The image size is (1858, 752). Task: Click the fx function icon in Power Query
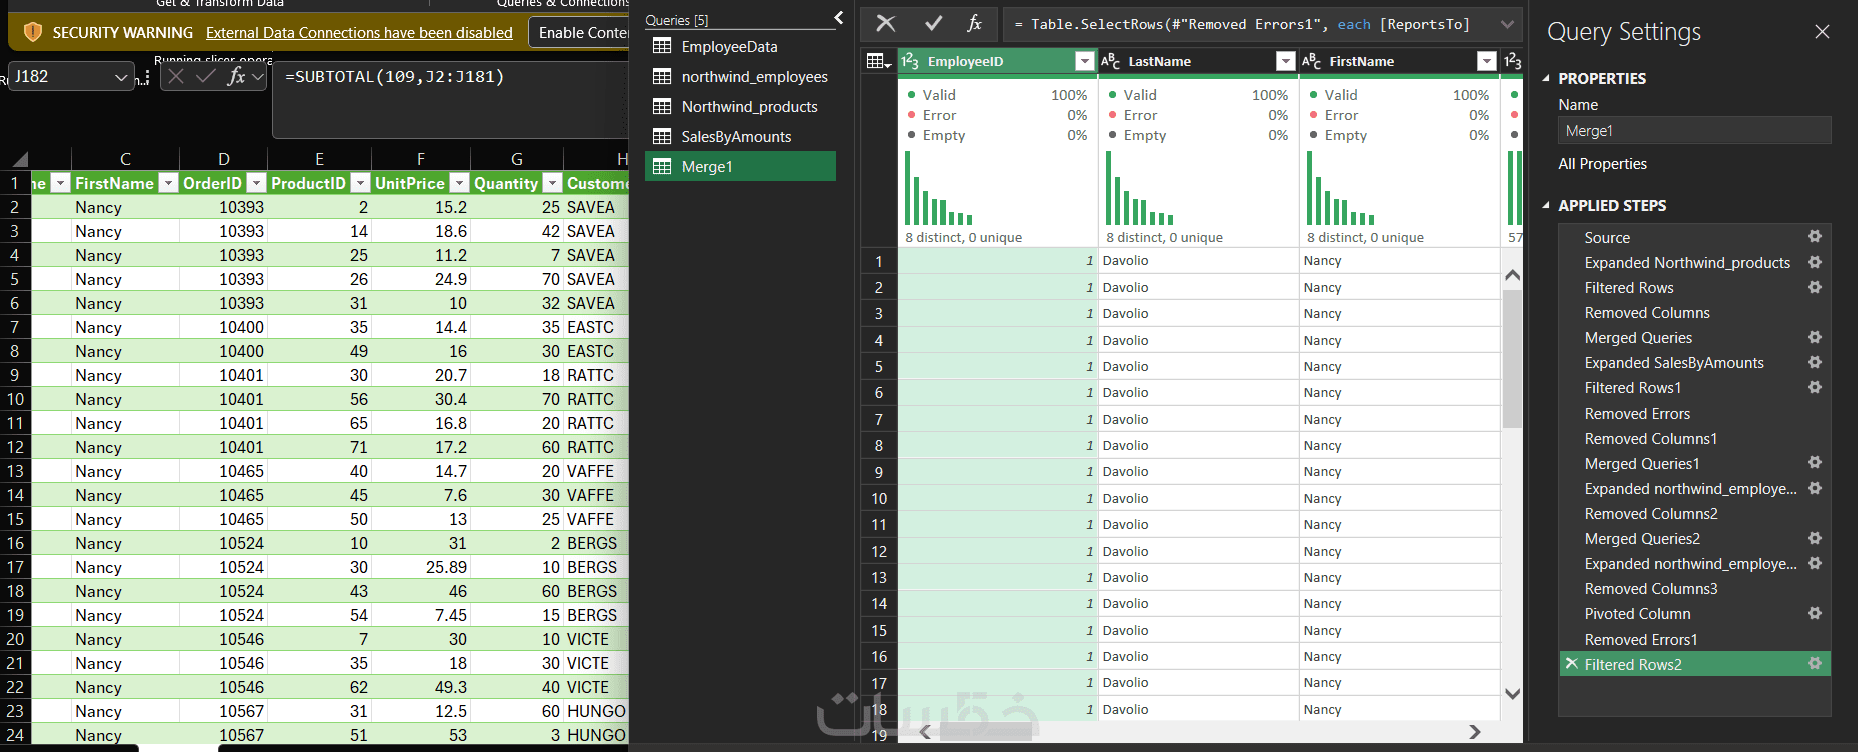pyautogui.click(x=974, y=23)
